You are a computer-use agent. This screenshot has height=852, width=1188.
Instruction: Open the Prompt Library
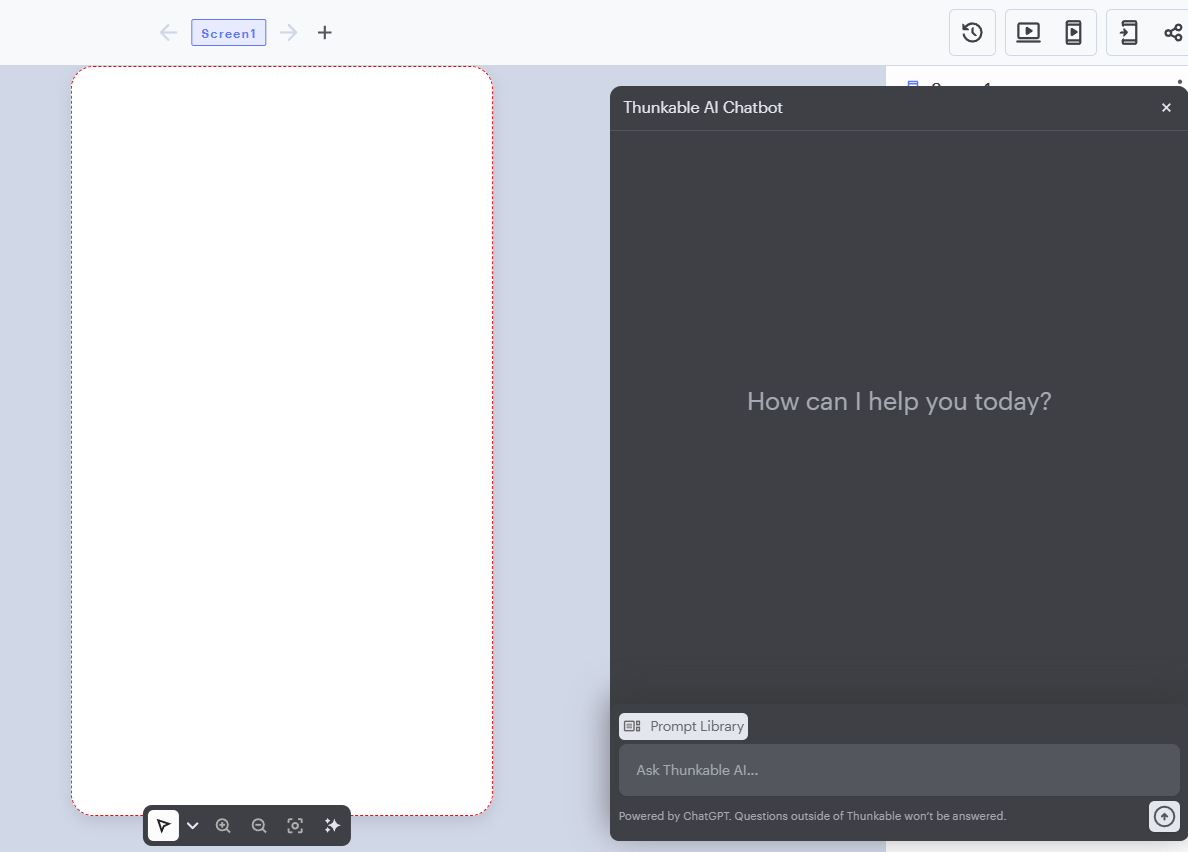tap(684, 726)
